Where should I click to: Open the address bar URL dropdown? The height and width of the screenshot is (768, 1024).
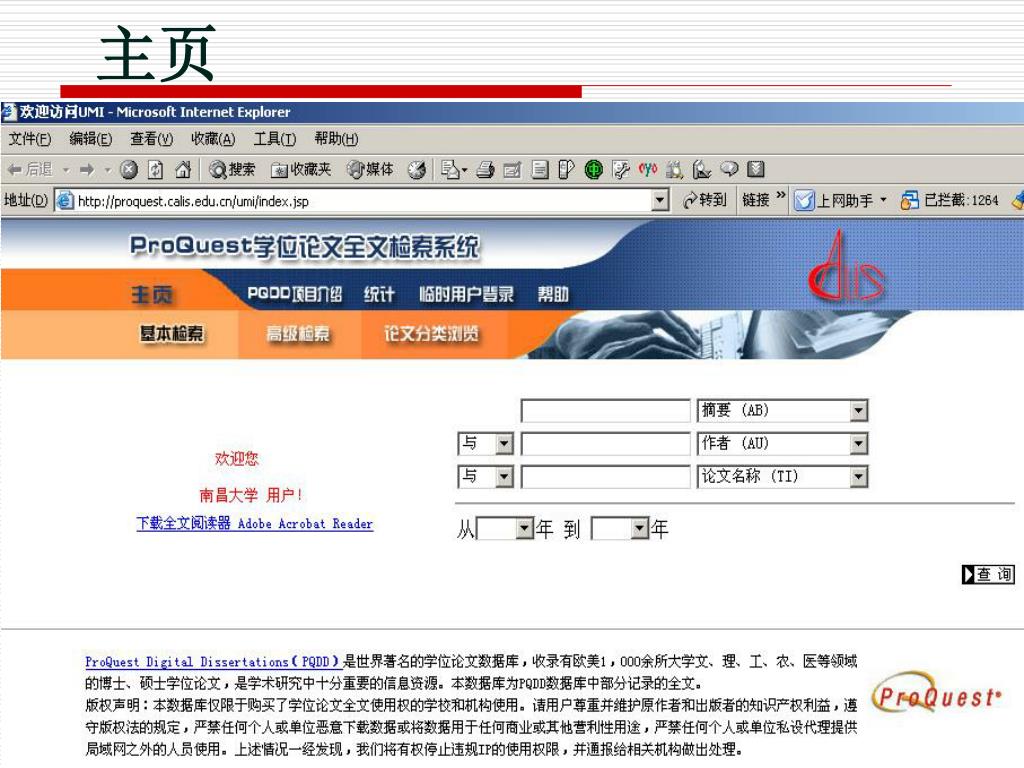point(660,200)
